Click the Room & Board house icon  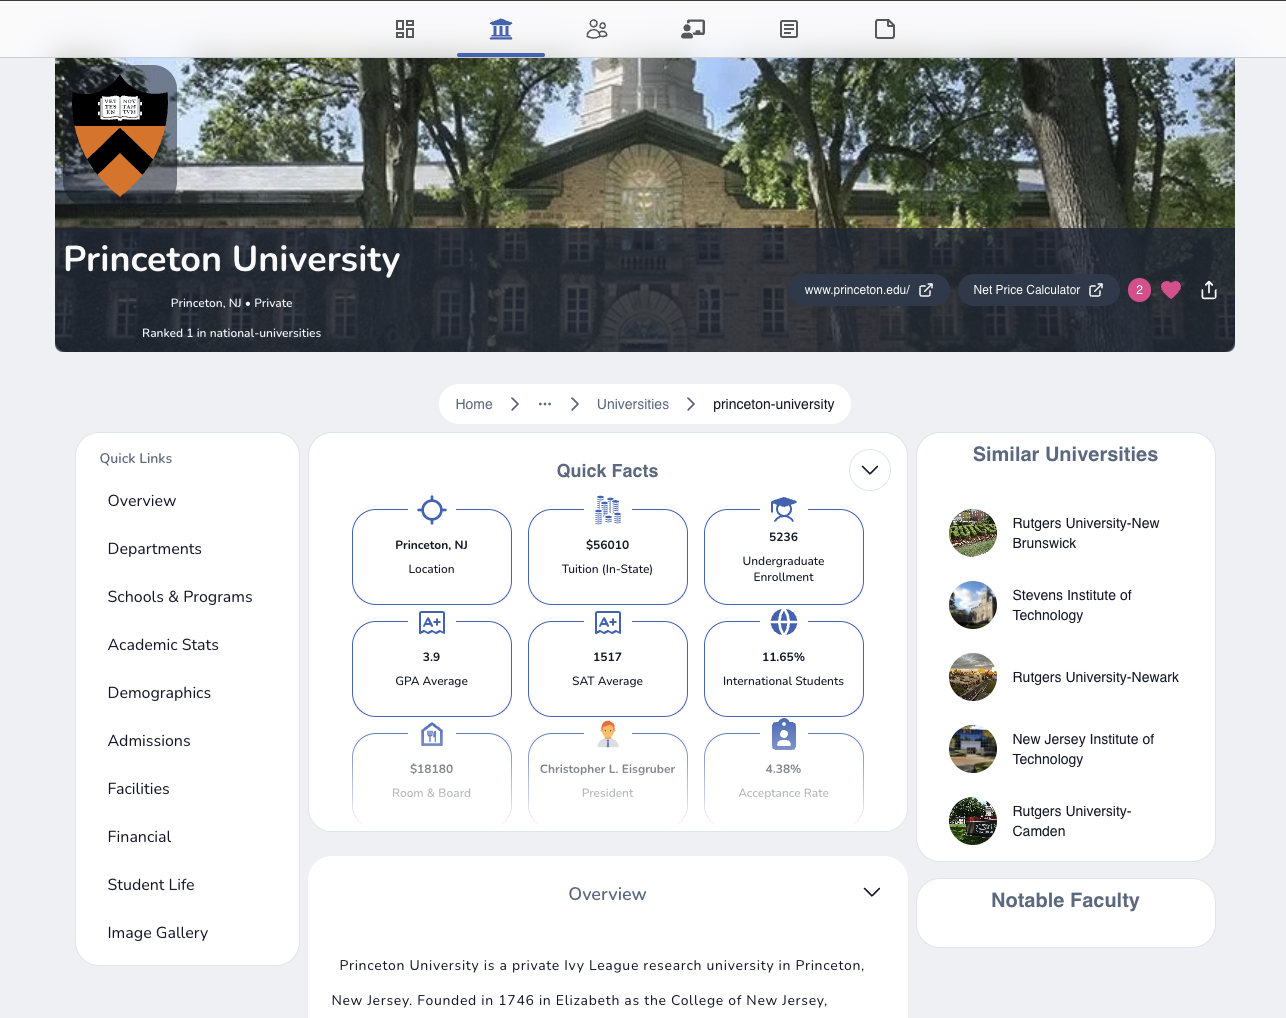[x=432, y=734]
